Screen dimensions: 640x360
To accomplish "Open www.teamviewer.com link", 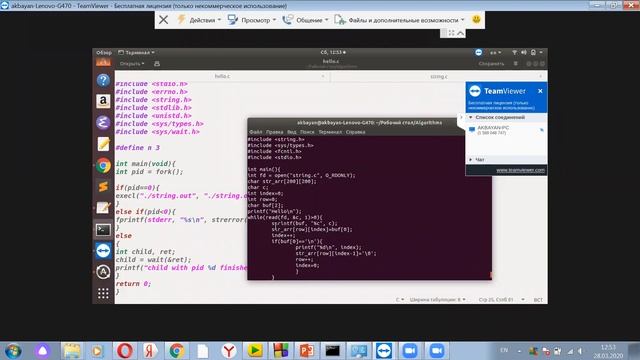I will [x=520, y=170].
